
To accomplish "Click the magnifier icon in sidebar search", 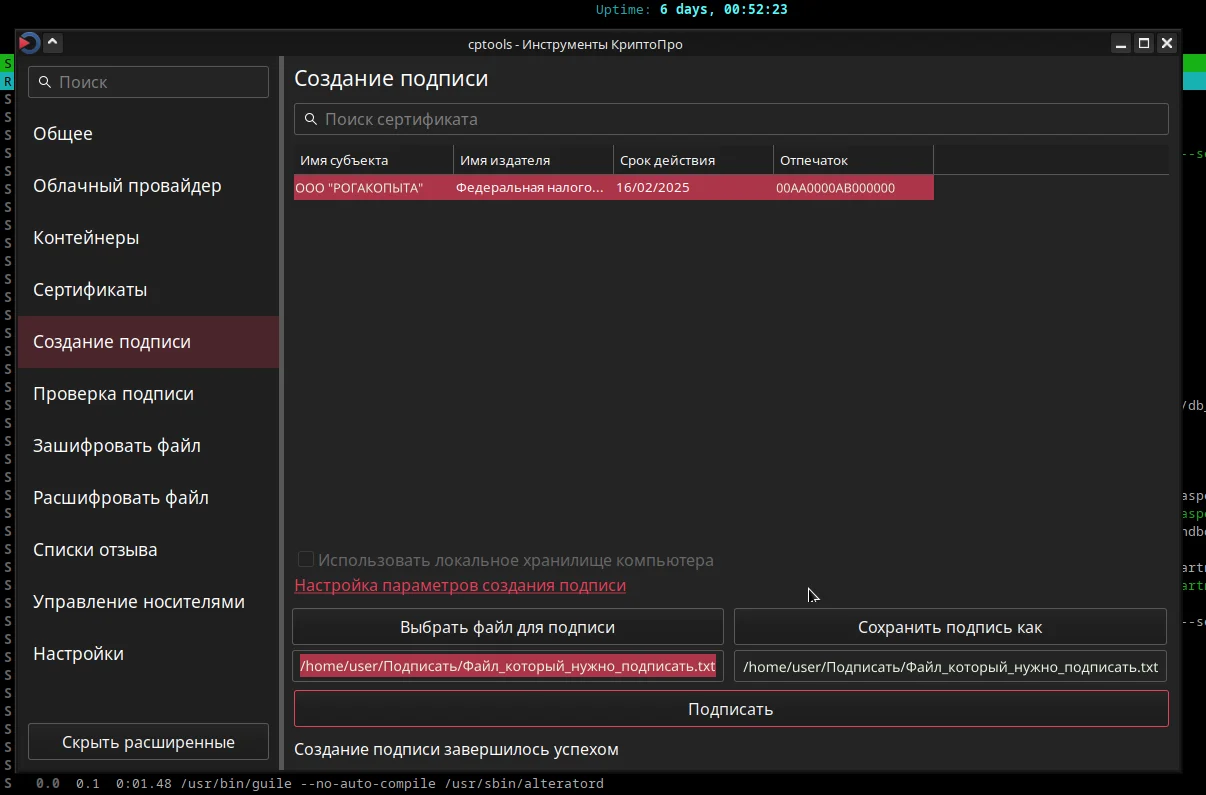I will [44, 82].
